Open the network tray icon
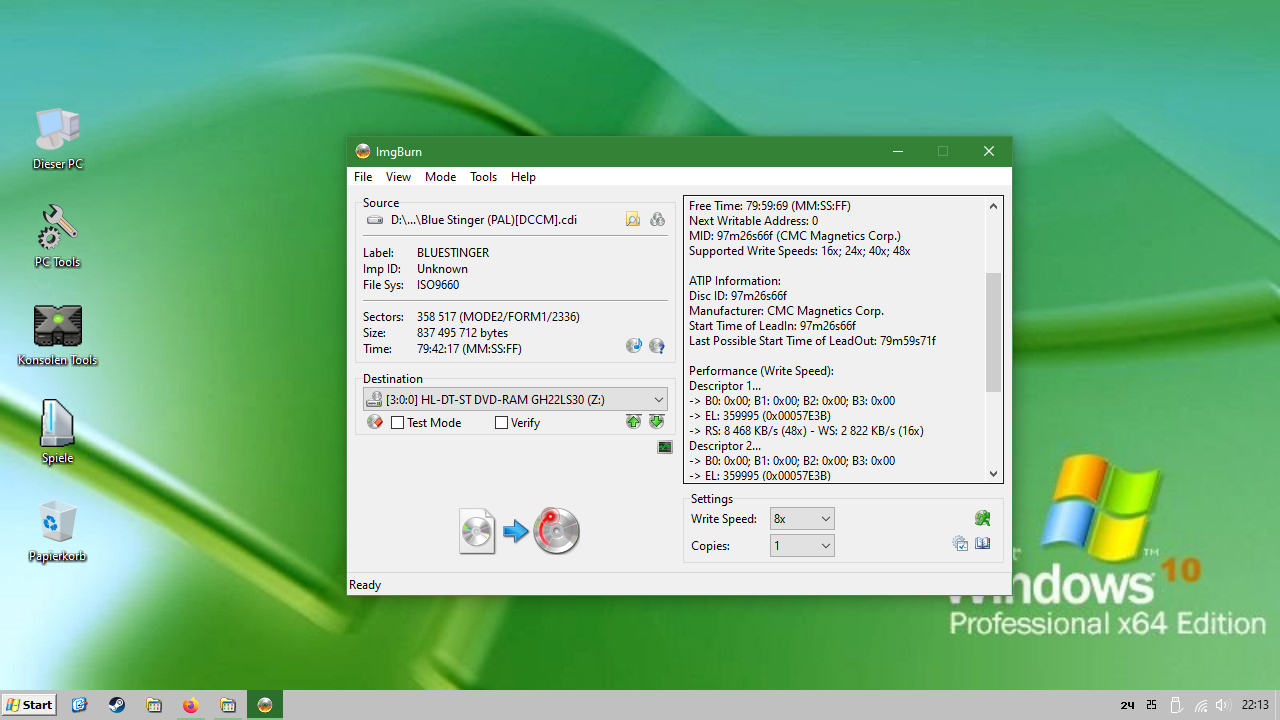Image resolution: width=1280 pixels, height=720 pixels. pyautogui.click(x=1201, y=706)
